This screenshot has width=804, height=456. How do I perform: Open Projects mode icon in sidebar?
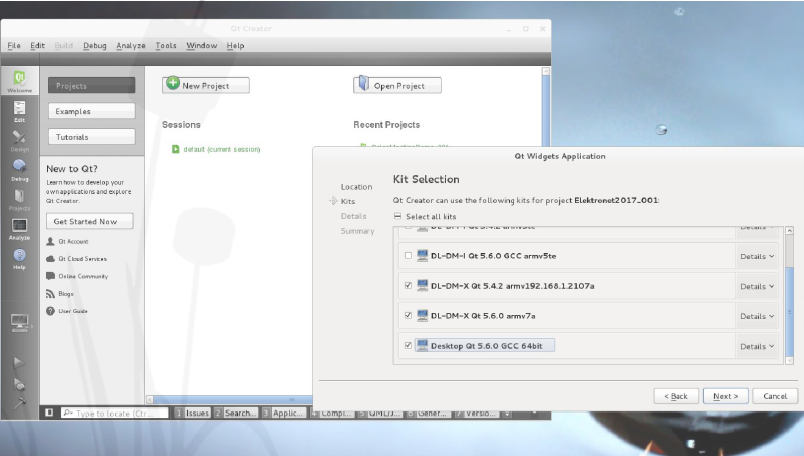coord(19,200)
